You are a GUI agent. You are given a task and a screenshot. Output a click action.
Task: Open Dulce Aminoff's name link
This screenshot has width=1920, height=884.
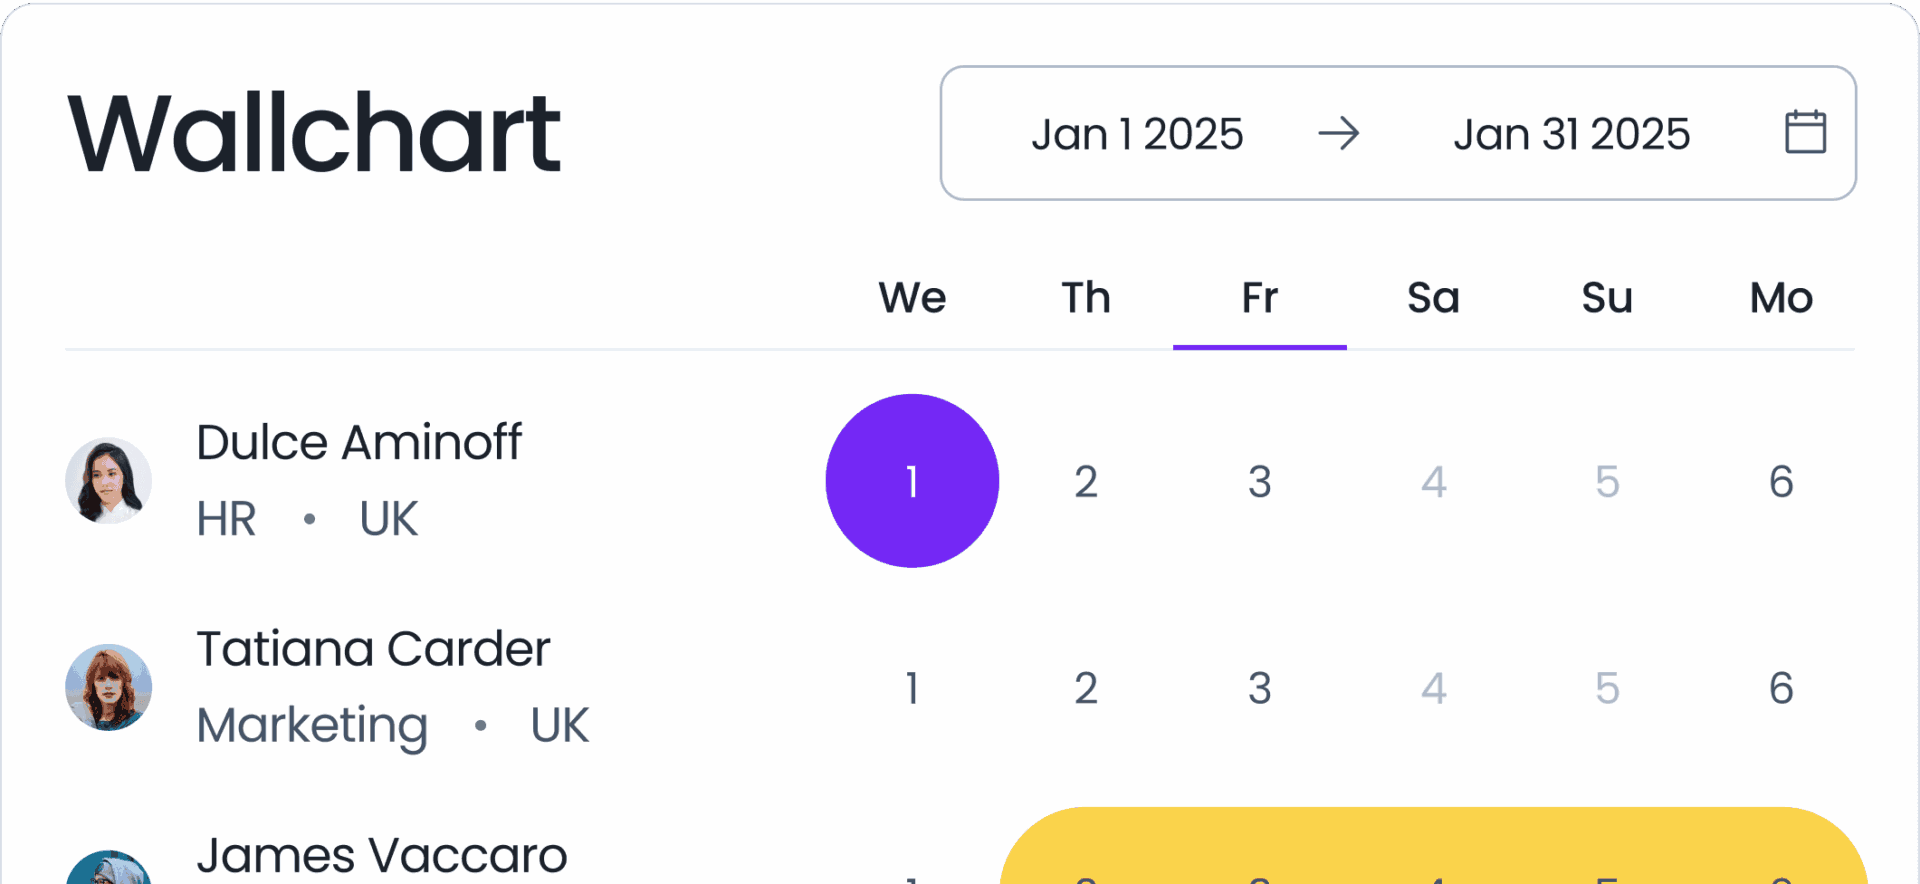[358, 443]
